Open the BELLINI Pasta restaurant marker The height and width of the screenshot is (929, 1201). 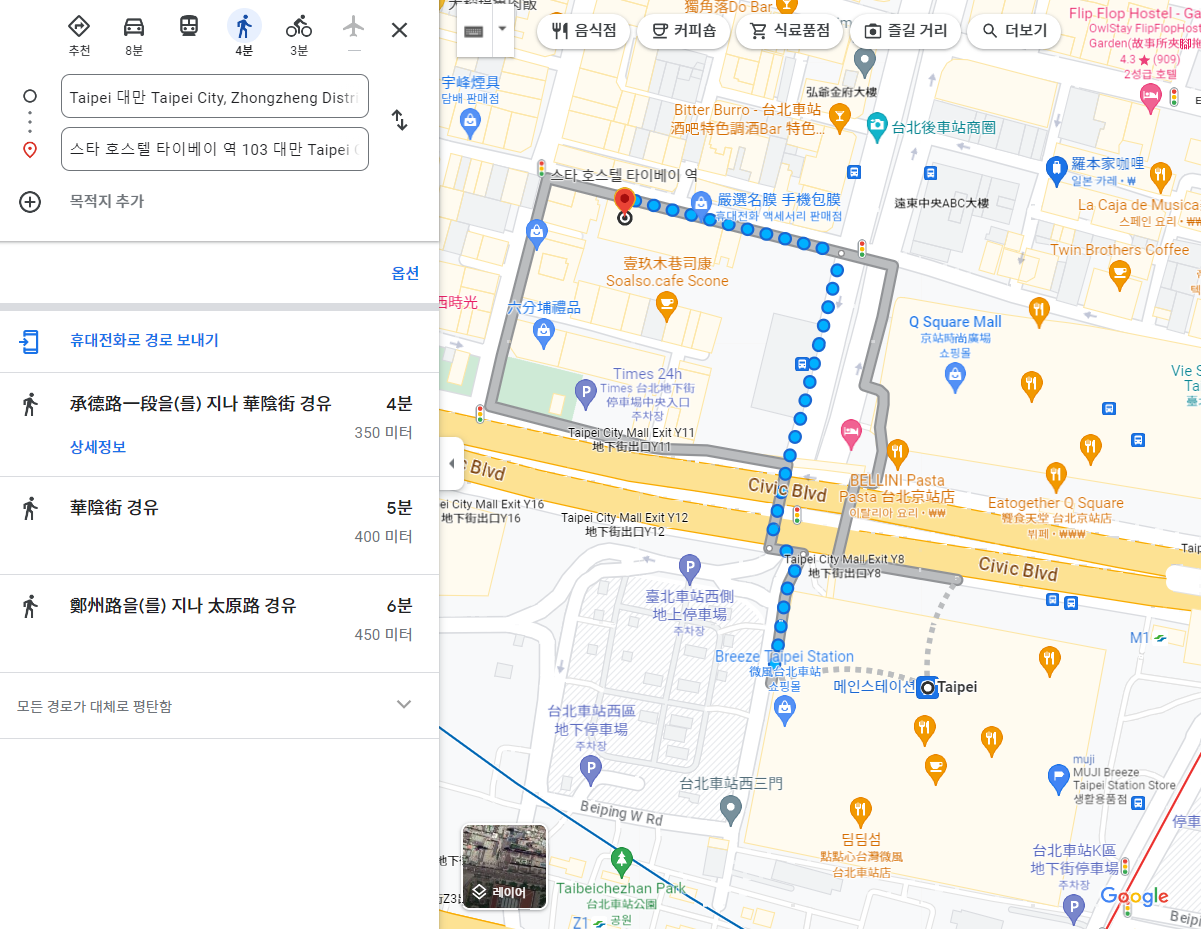click(898, 451)
